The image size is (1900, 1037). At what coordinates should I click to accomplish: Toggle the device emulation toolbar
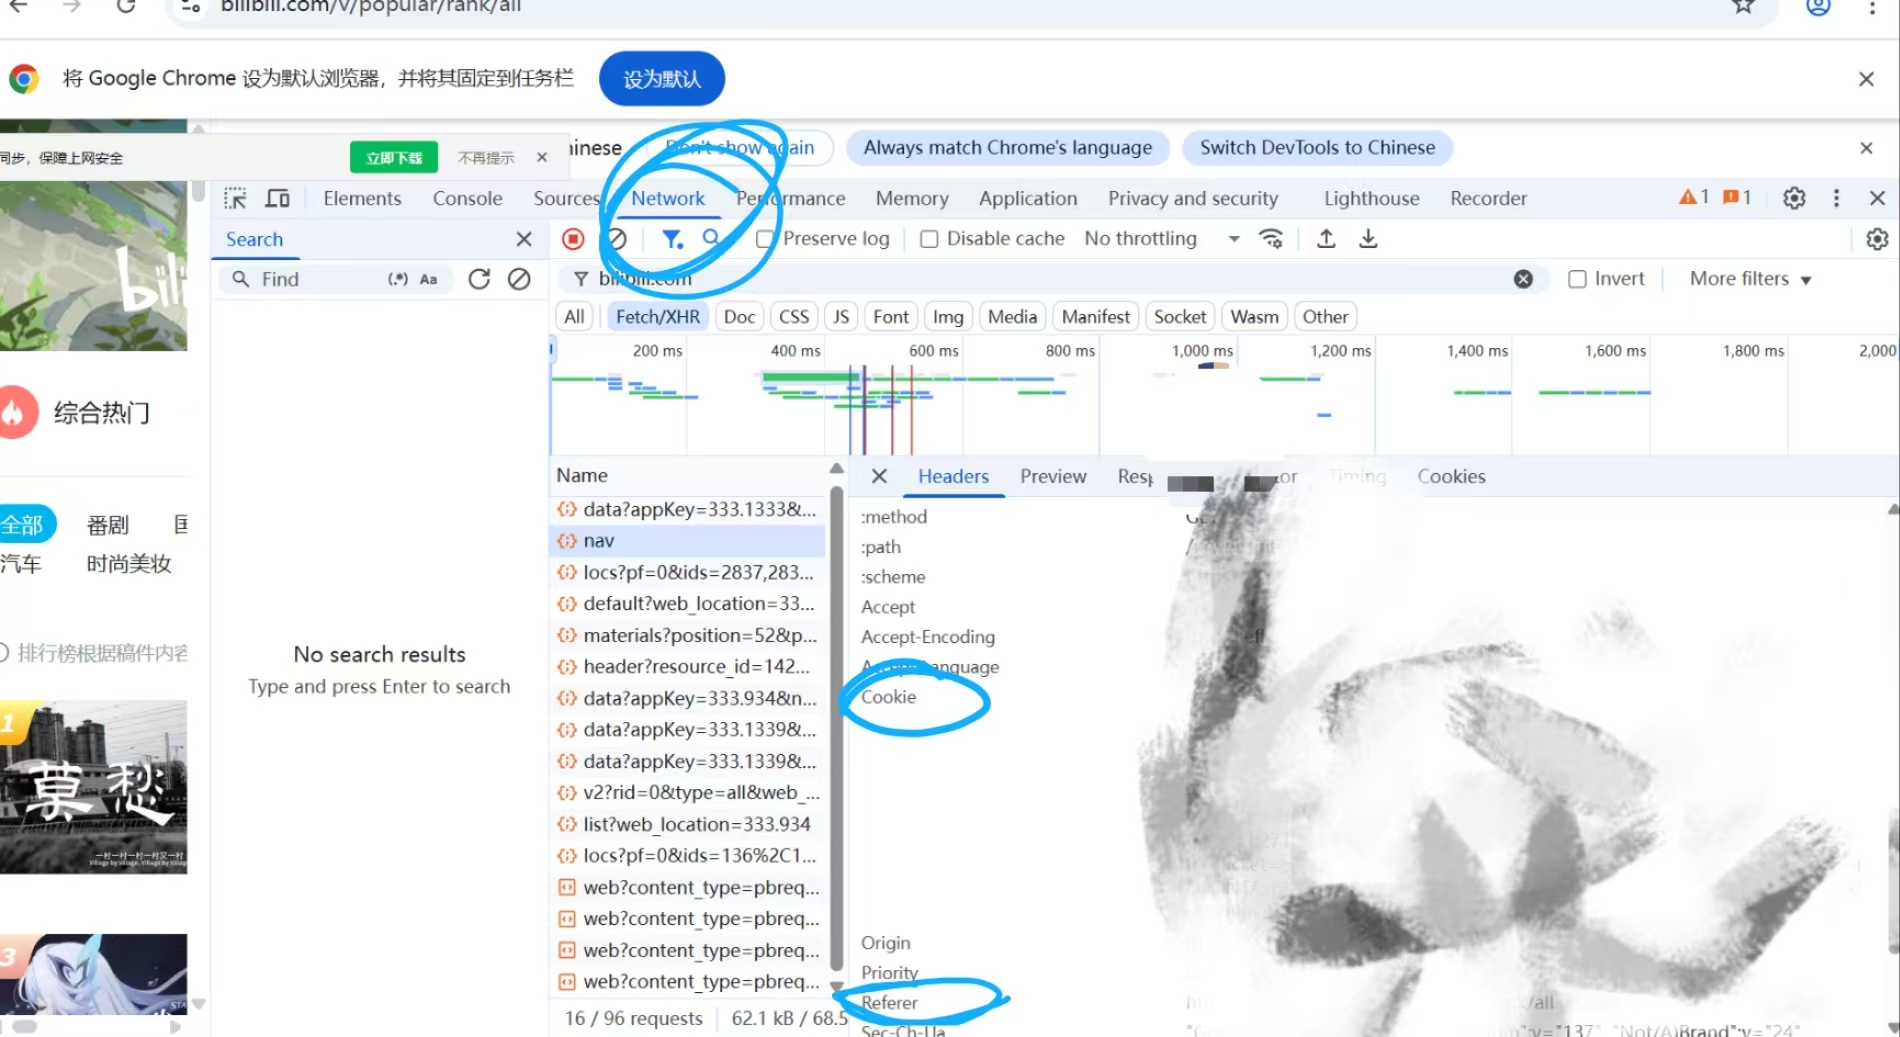pyautogui.click(x=277, y=197)
